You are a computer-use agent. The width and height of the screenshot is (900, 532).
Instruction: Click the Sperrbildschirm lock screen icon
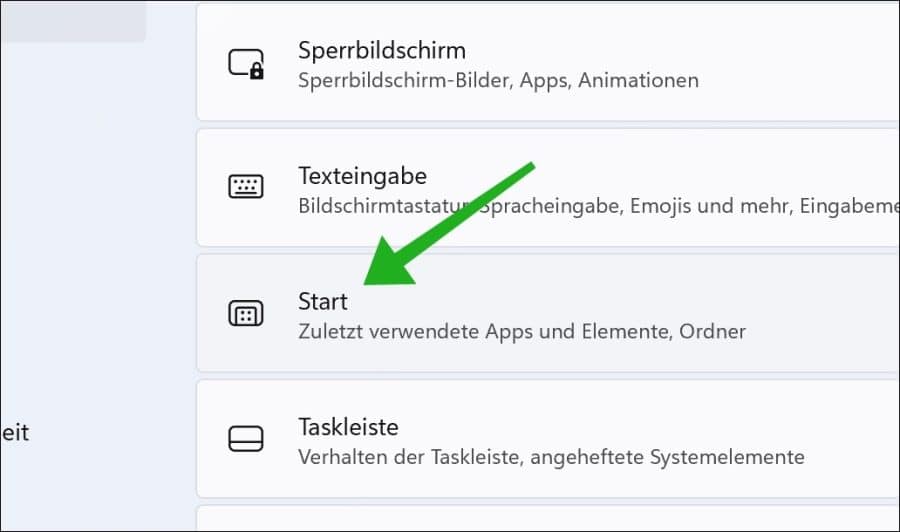pos(246,64)
